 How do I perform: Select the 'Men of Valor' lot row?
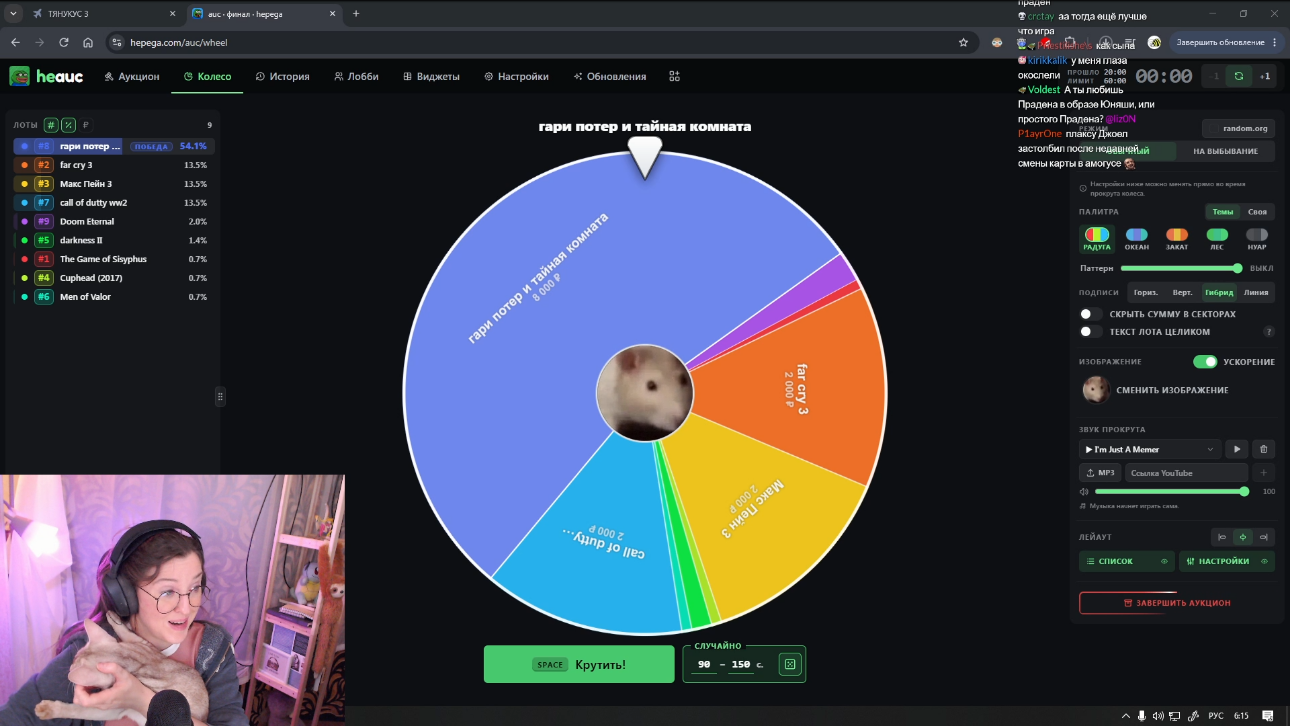pyautogui.click(x=113, y=297)
